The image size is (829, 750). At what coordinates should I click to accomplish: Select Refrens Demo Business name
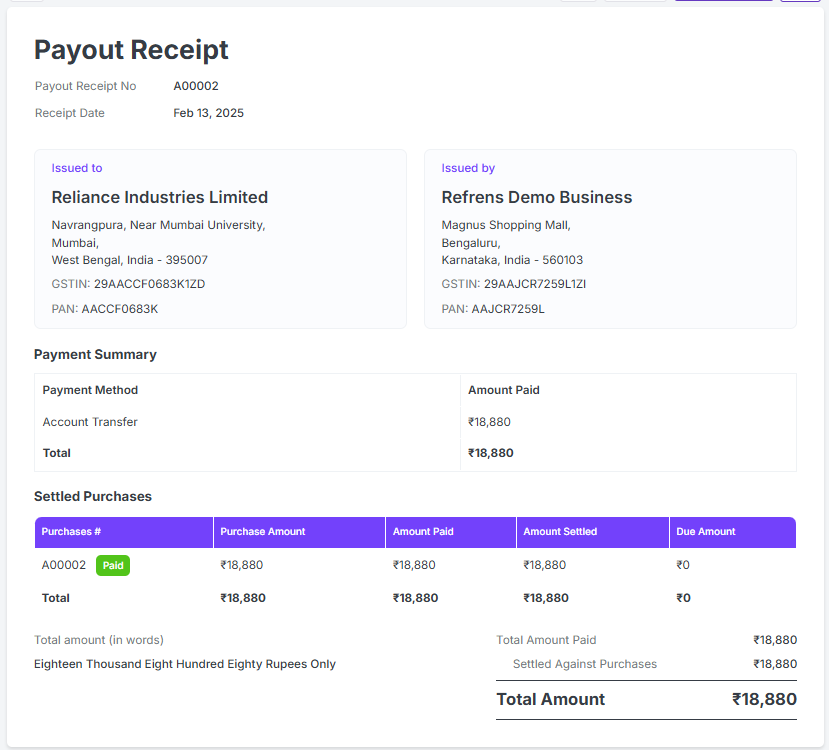click(x=537, y=197)
